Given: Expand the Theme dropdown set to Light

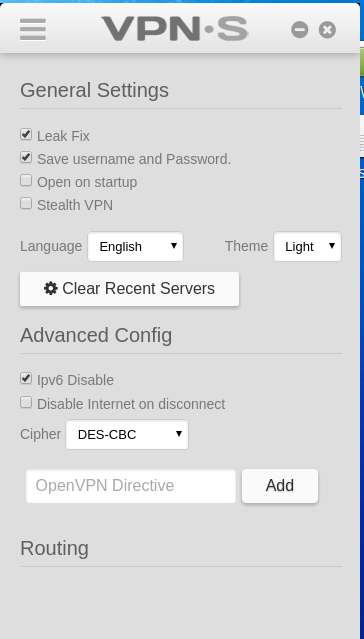Looking at the screenshot, I should tap(307, 247).
